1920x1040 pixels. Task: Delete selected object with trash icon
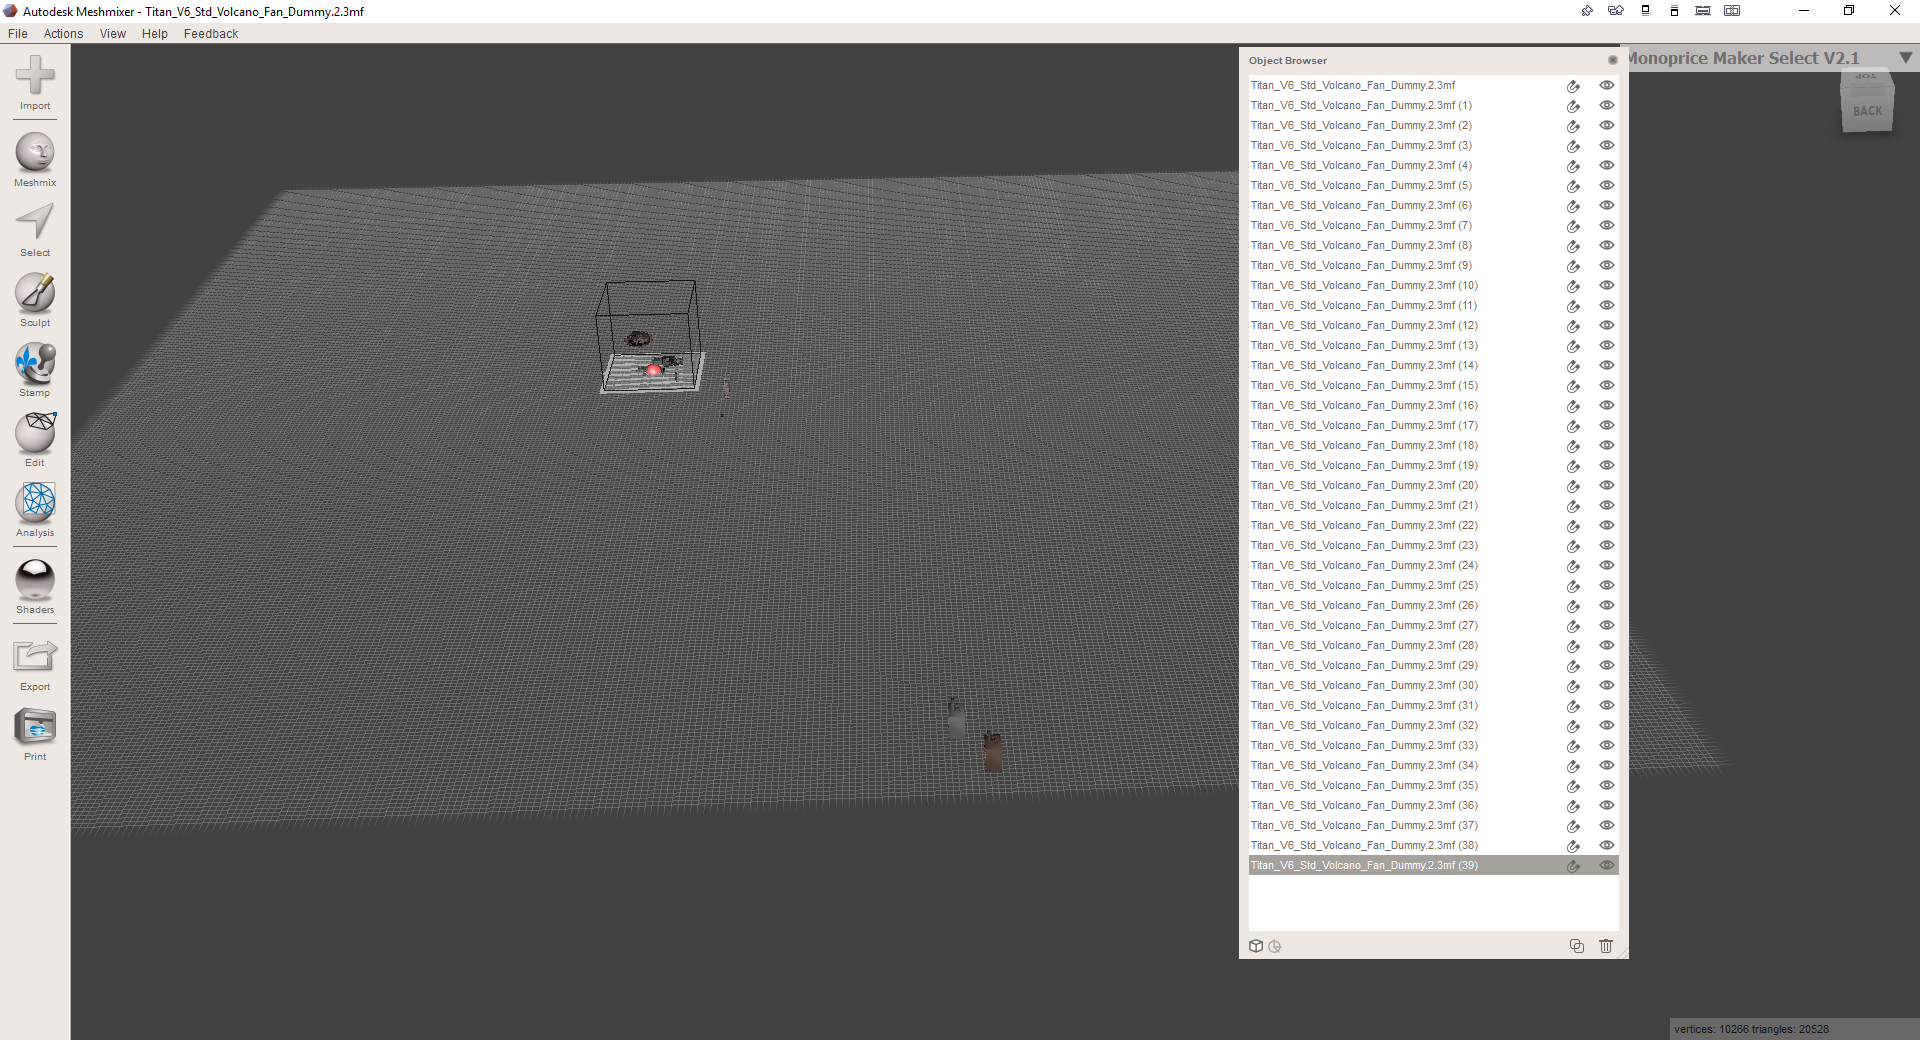pyautogui.click(x=1606, y=946)
